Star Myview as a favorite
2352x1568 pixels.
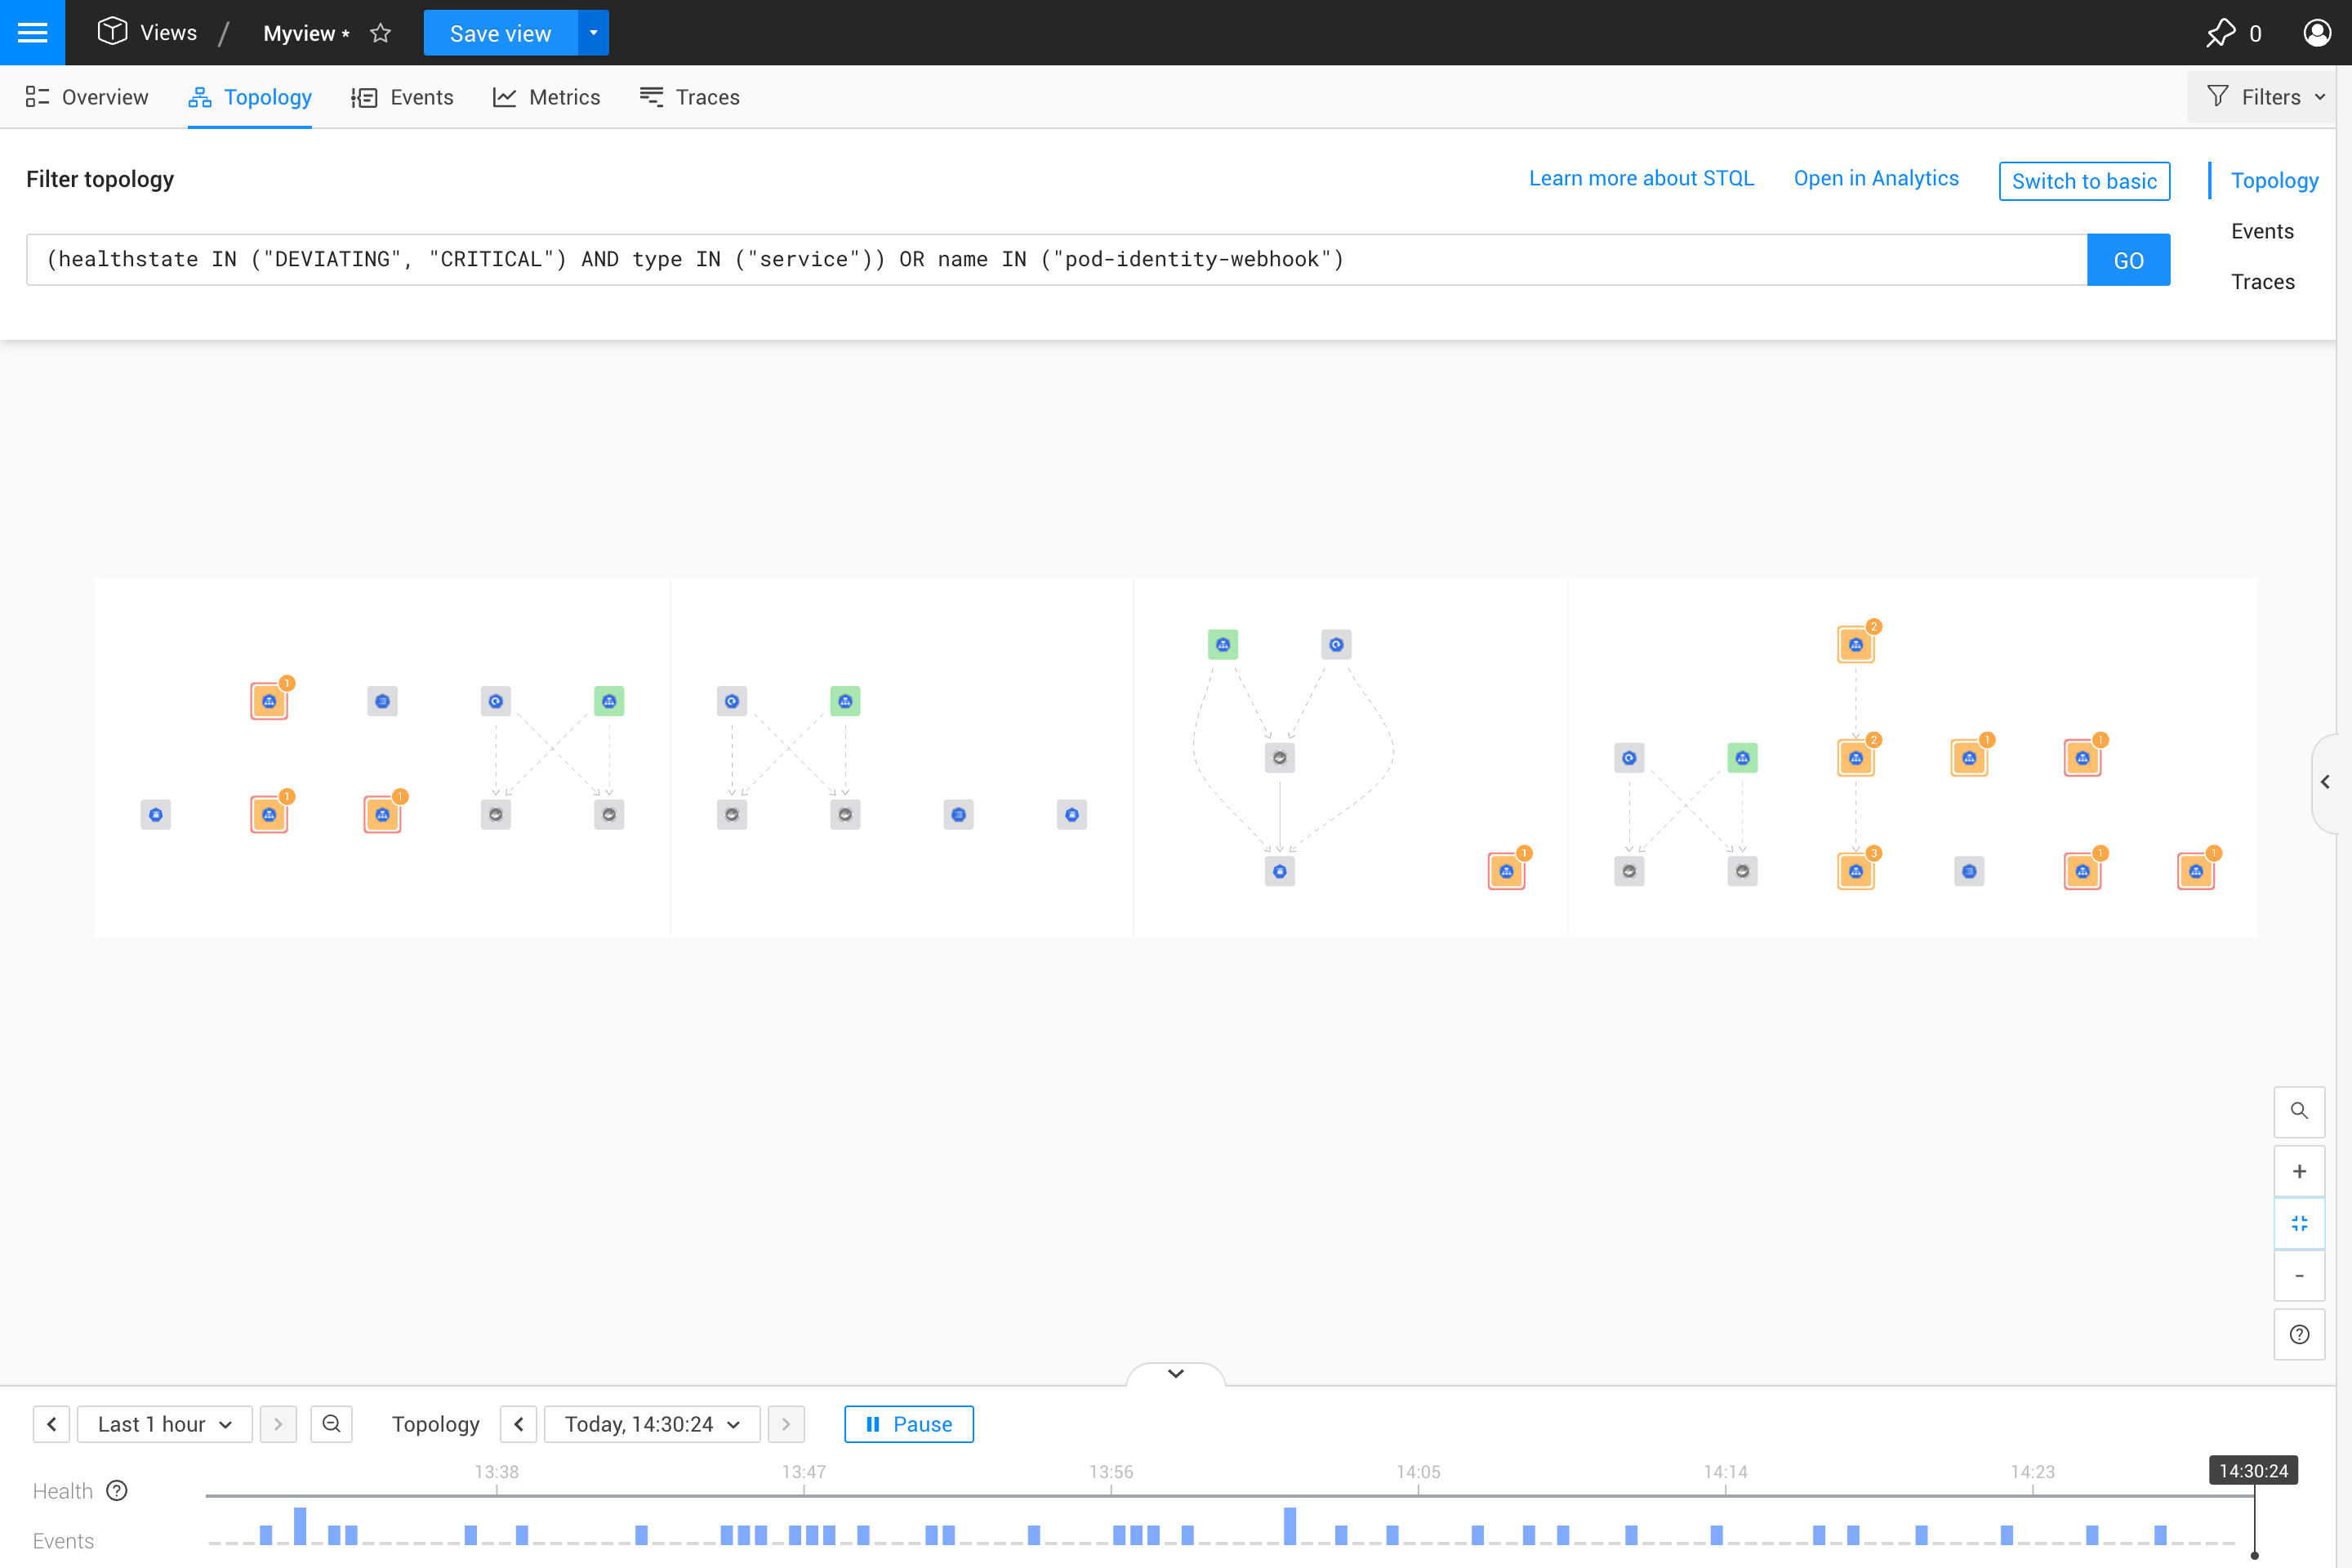click(x=380, y=33)
